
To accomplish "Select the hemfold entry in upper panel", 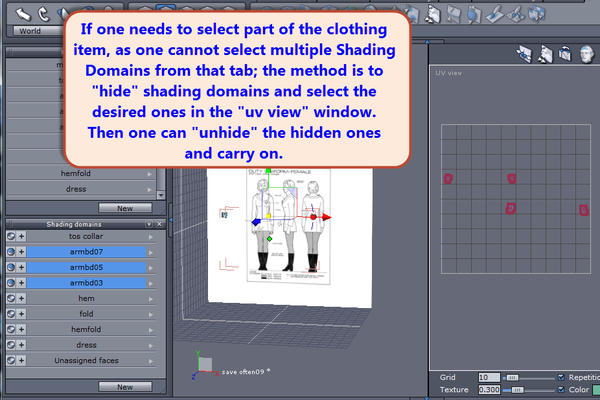I will [76, 173].
